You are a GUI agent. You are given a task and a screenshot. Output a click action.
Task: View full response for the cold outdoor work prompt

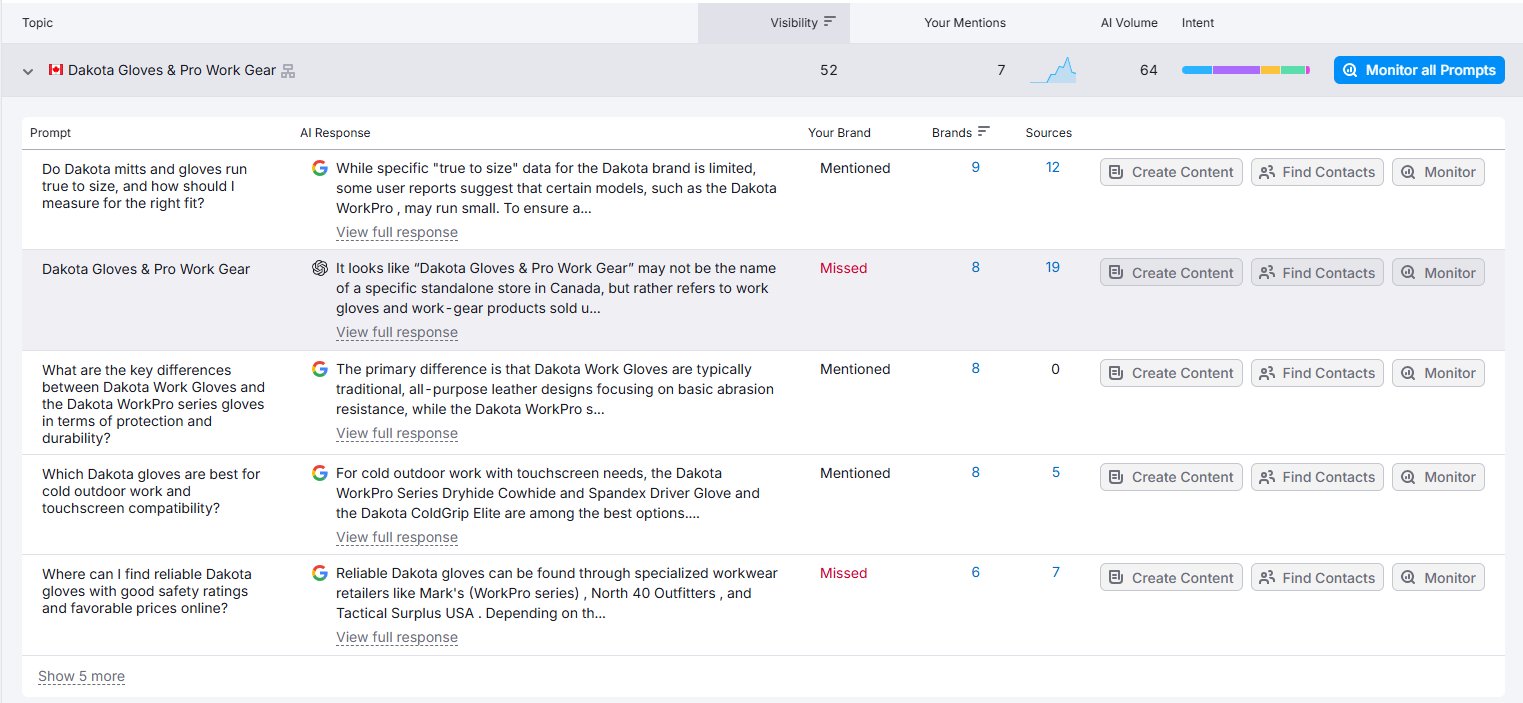point(397,537)
